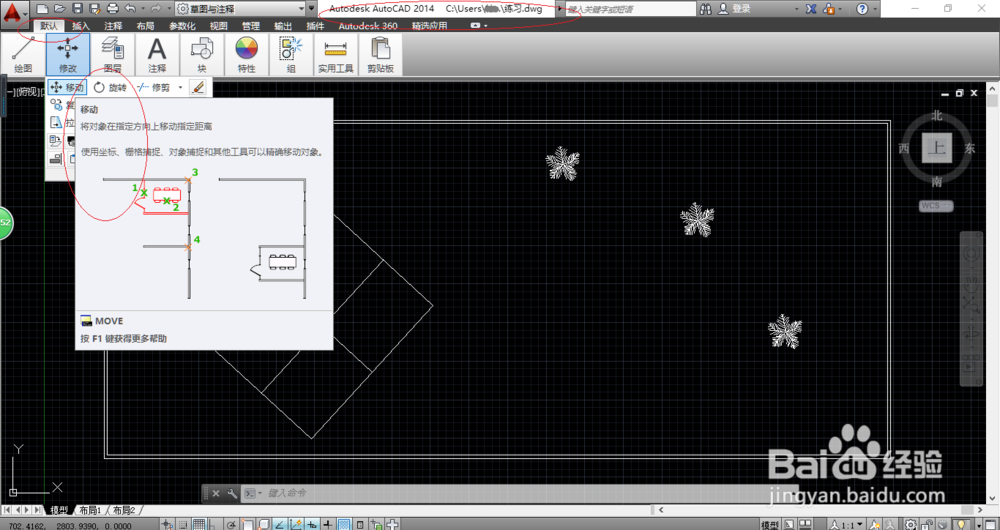
Task: Toggle Infer Constraints in status bar
Action: [166, 524]
